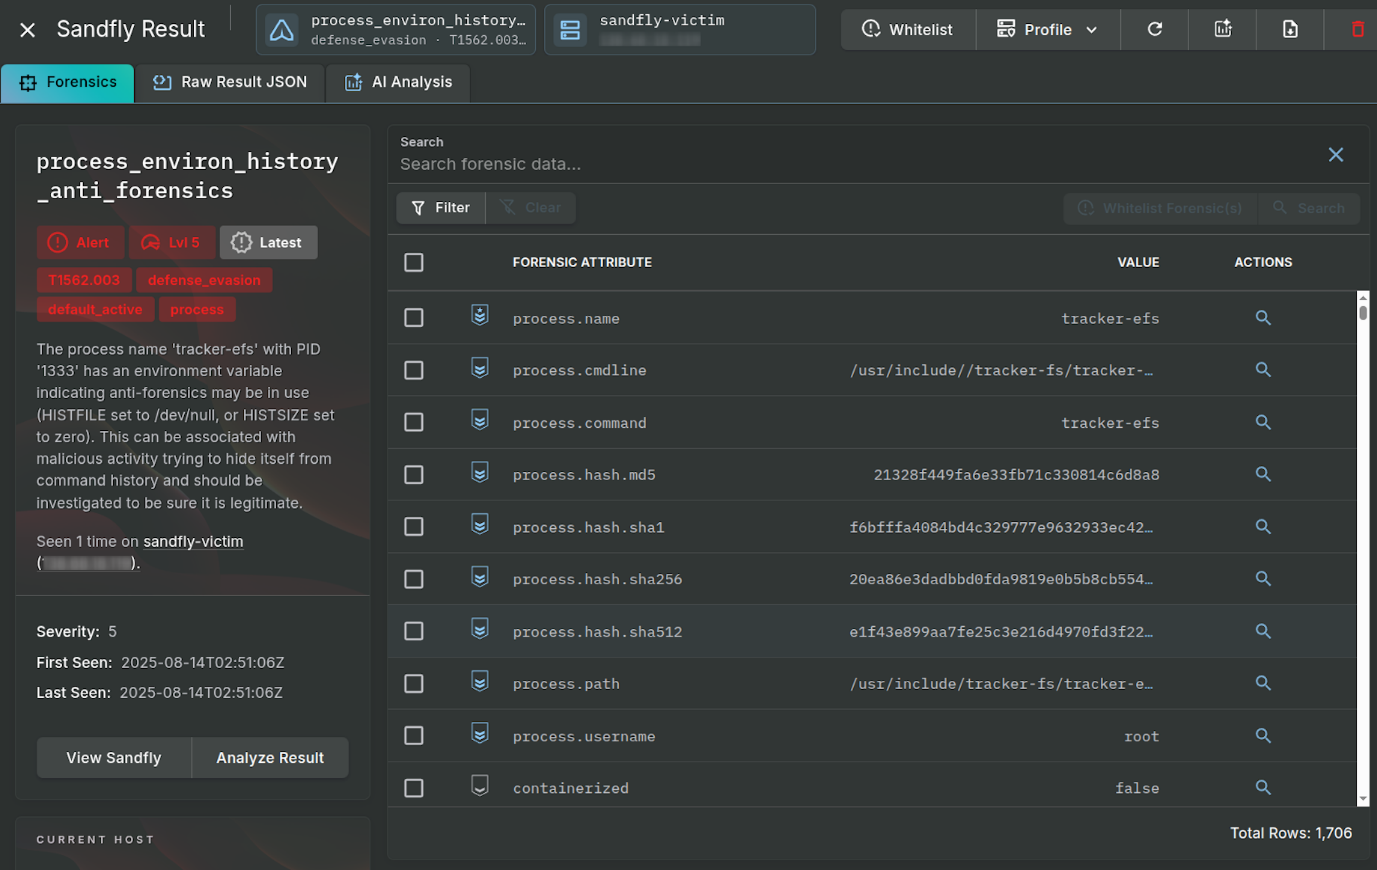Click the shield icon in the process.cmdline row

(480, 368)
